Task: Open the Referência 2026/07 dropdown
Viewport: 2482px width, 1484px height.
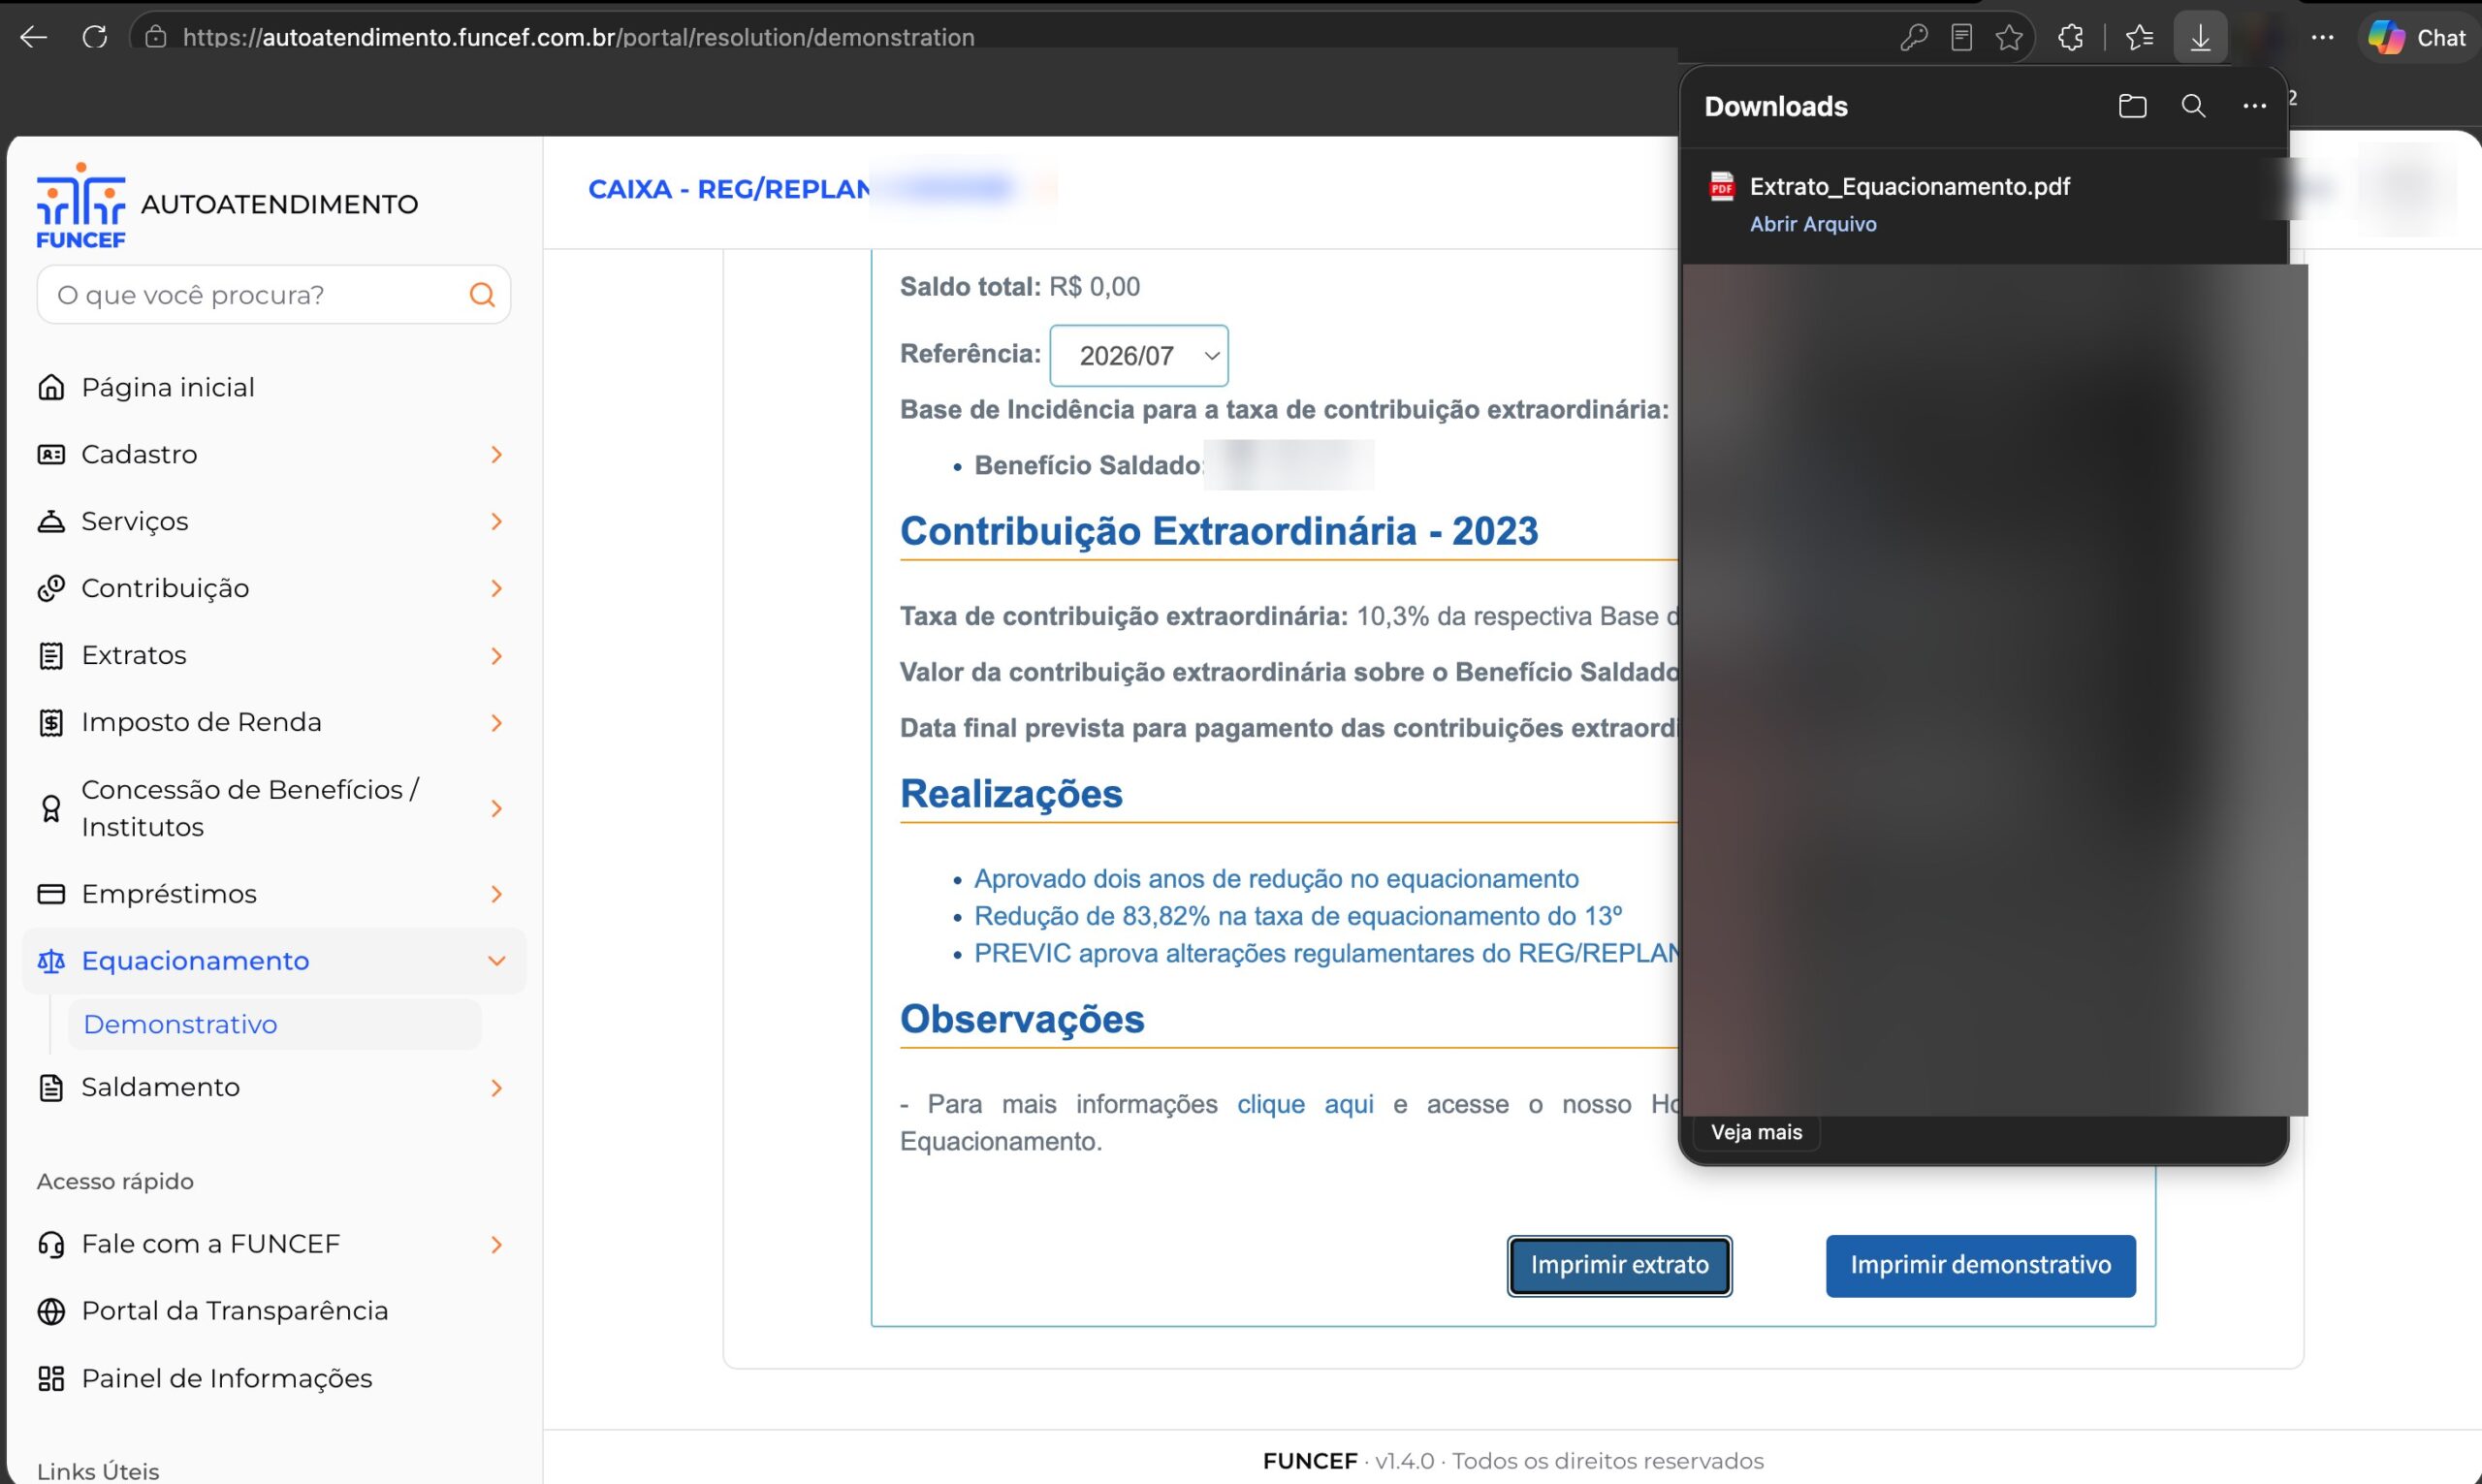Action: coord(1139,355)
